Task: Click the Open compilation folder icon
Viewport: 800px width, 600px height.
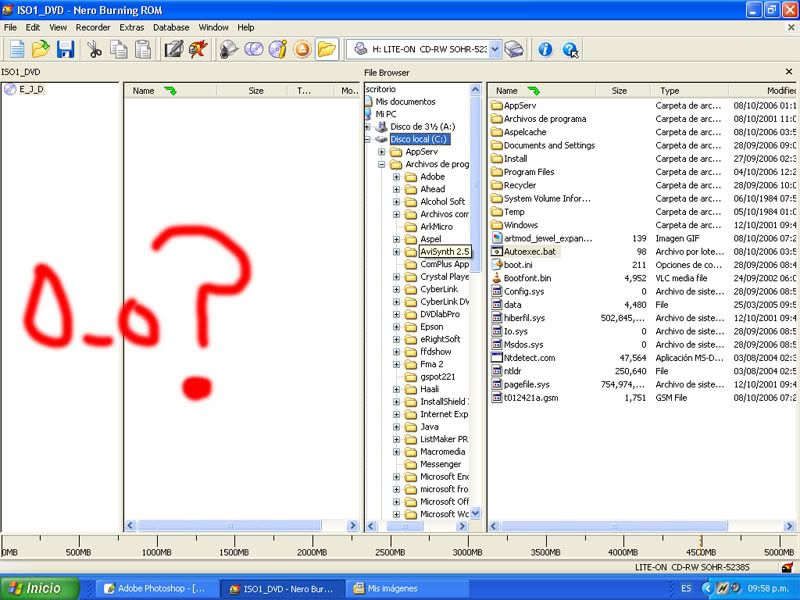Action: pos(41,49)
